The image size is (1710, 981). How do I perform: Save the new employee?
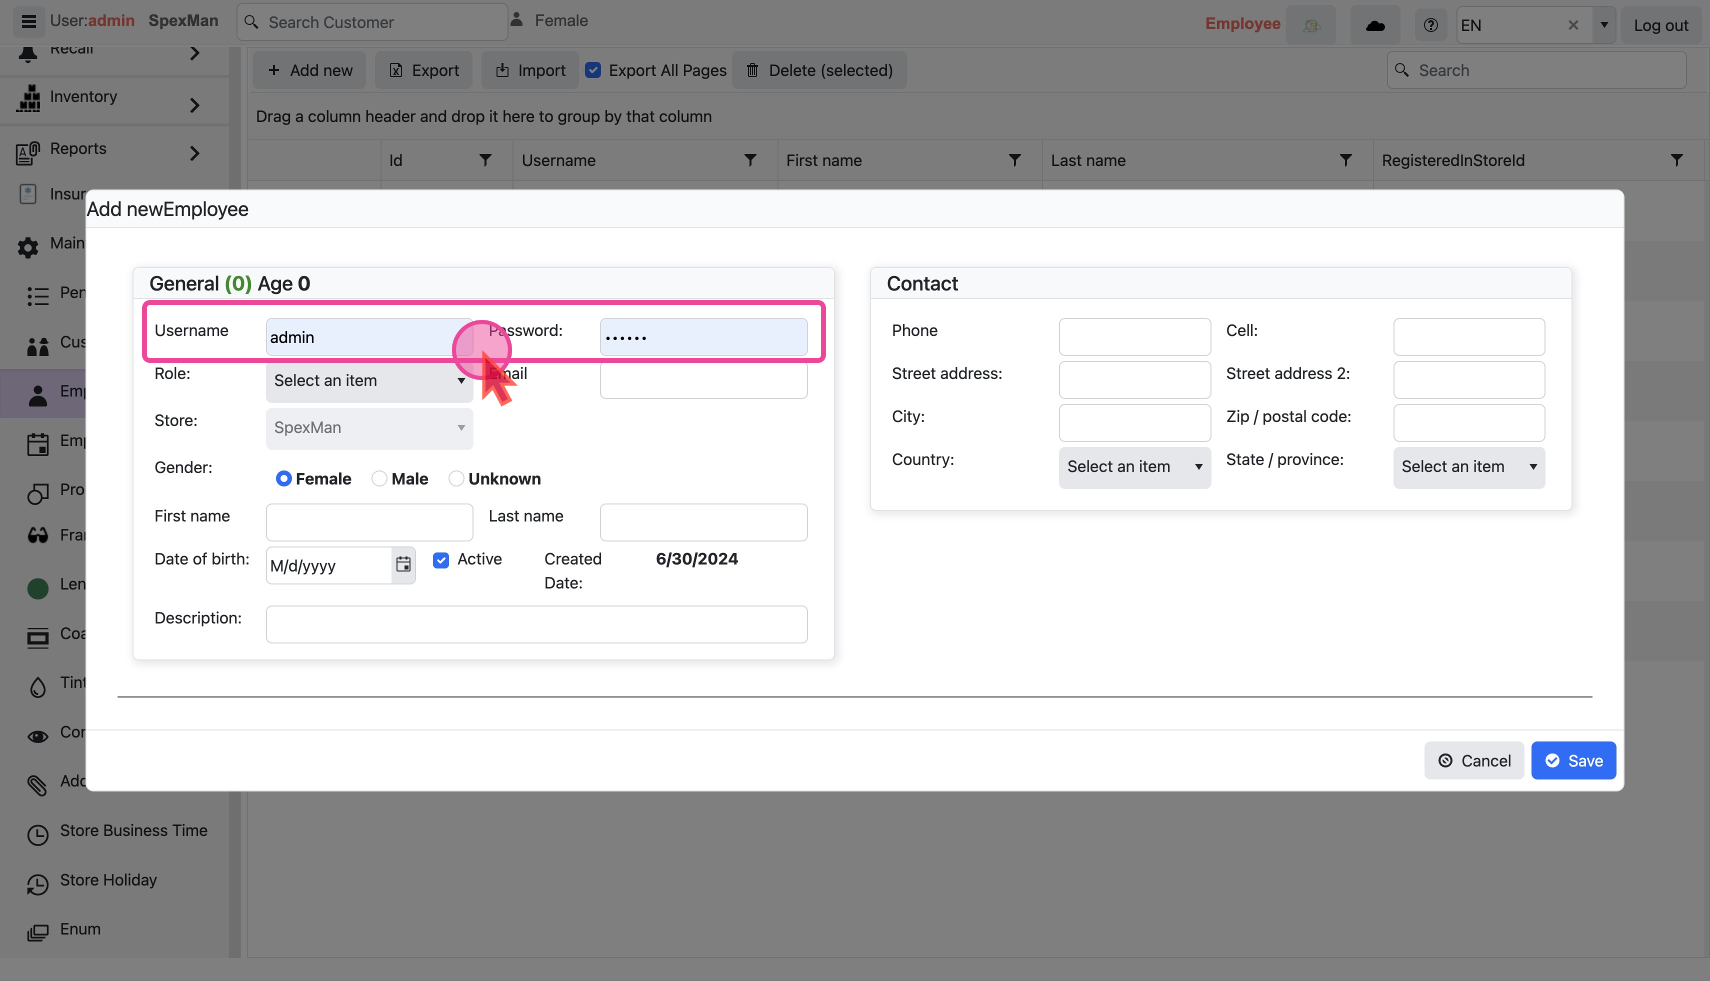pyautogui.click(x=1573, y=761)
